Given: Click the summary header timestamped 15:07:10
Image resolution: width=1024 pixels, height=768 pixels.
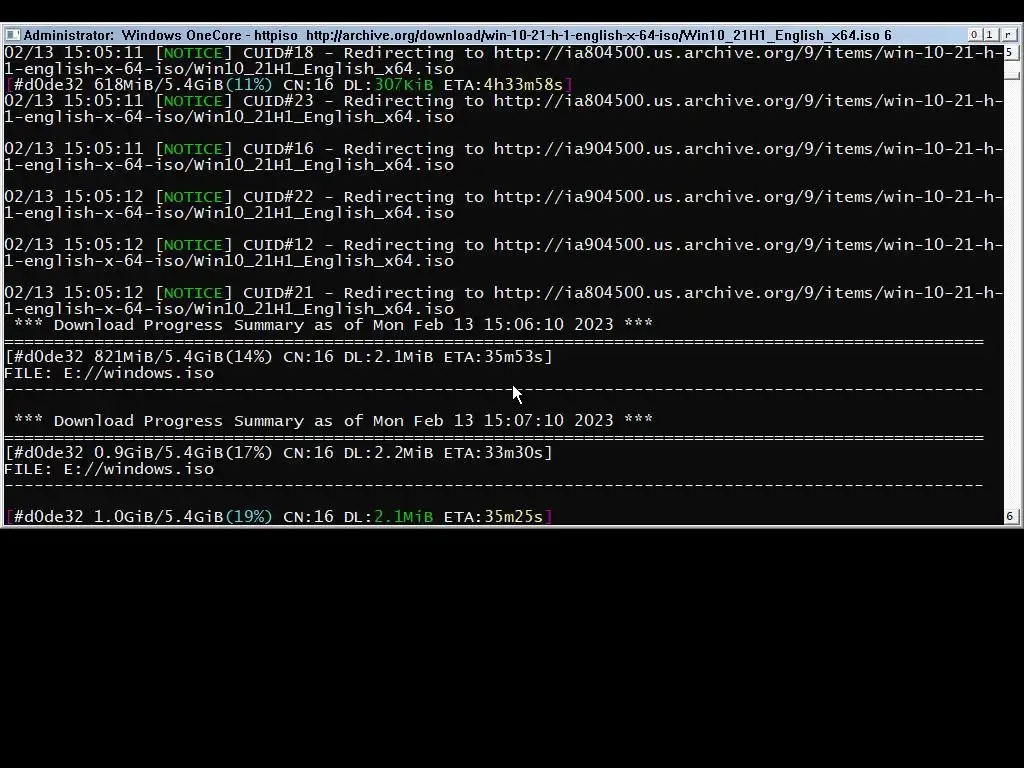Looking at the screenshot, I should click(x=333, y=421).
